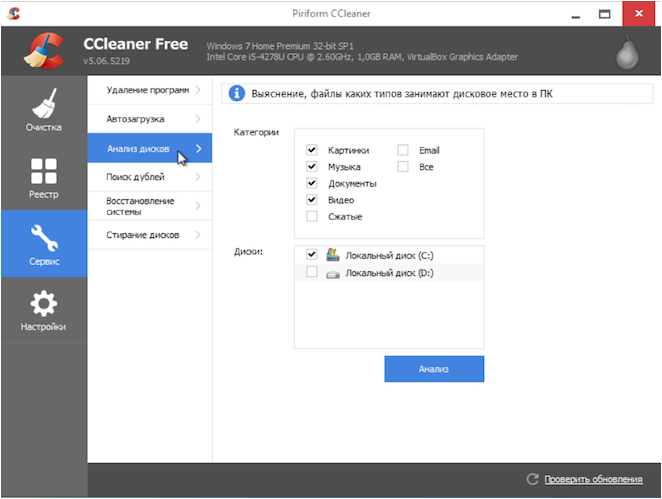Click the blue info icon

point(237,94)
